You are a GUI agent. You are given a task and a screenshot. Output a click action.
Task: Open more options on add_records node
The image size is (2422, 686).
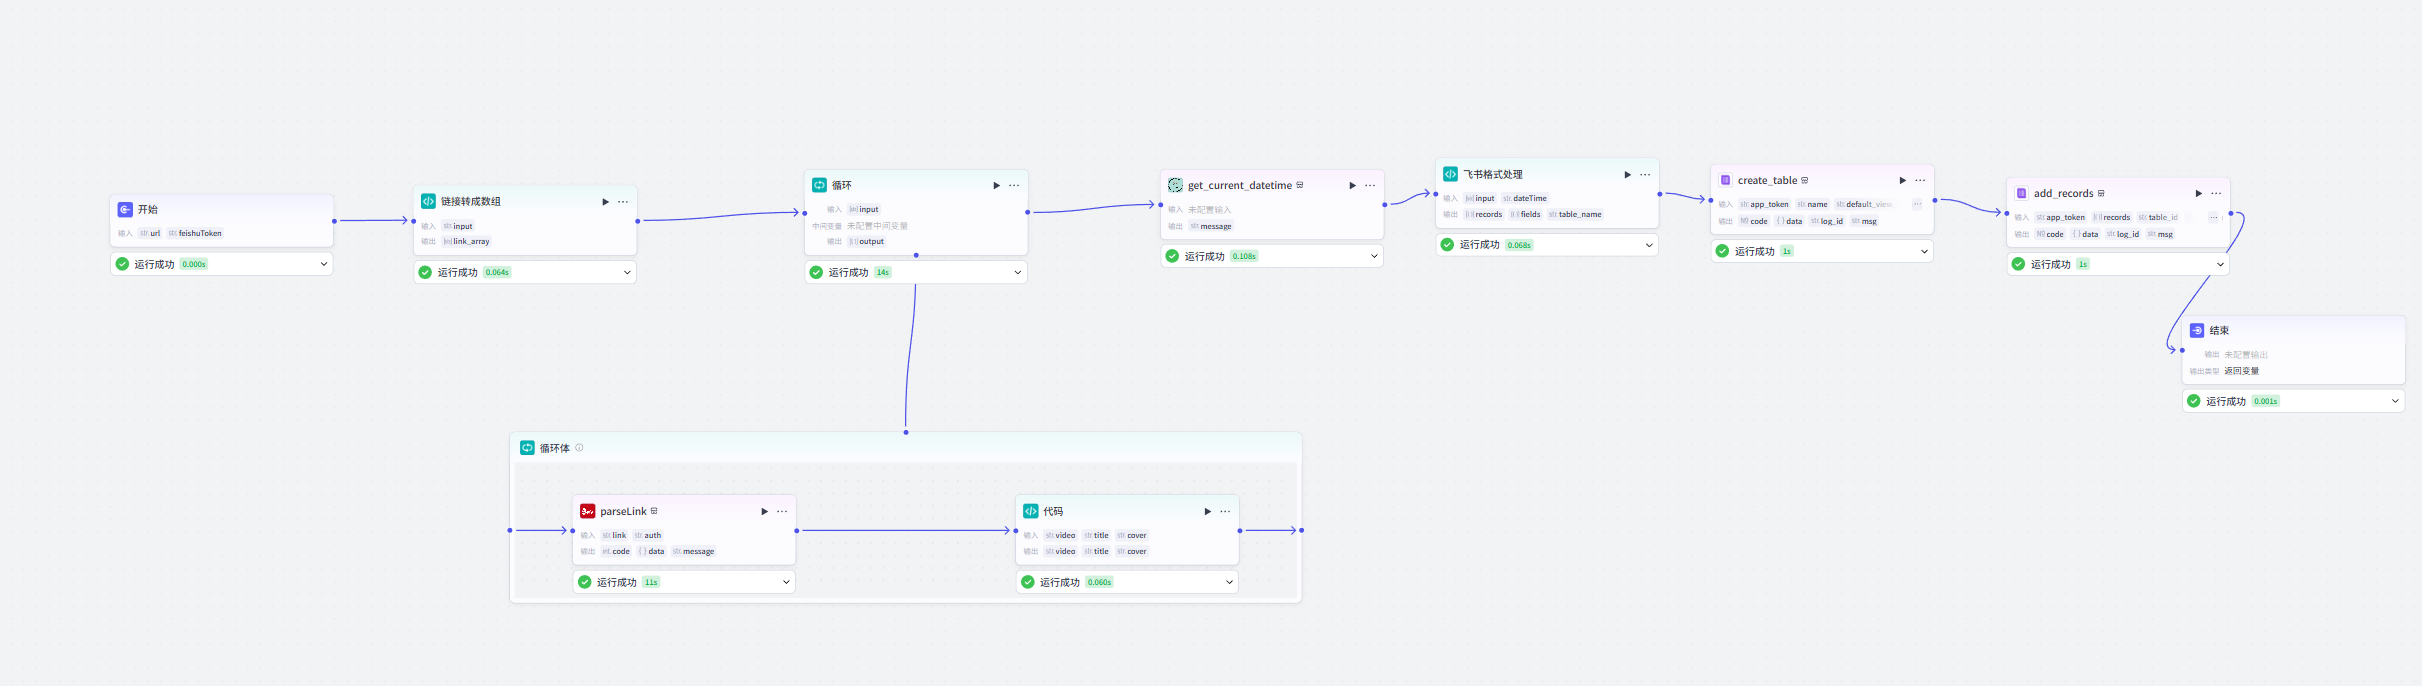pyautogui.click(x=2216, y=193)
